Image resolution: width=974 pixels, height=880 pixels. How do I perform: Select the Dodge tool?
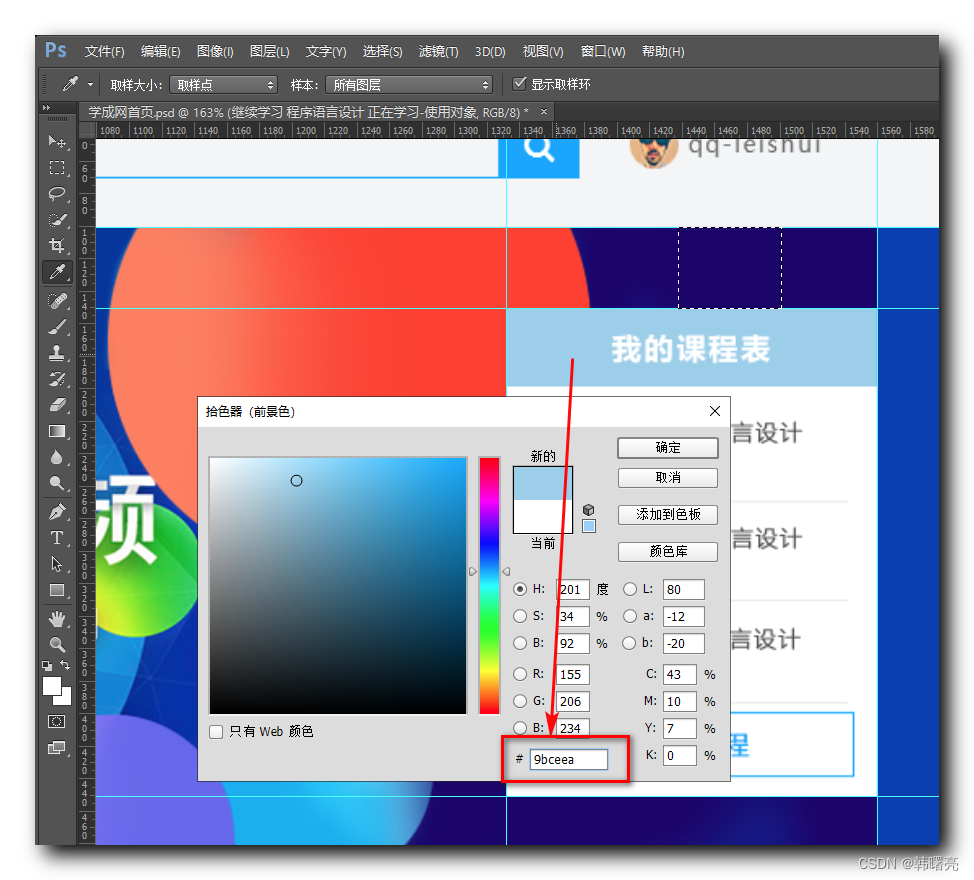(57, 483)
